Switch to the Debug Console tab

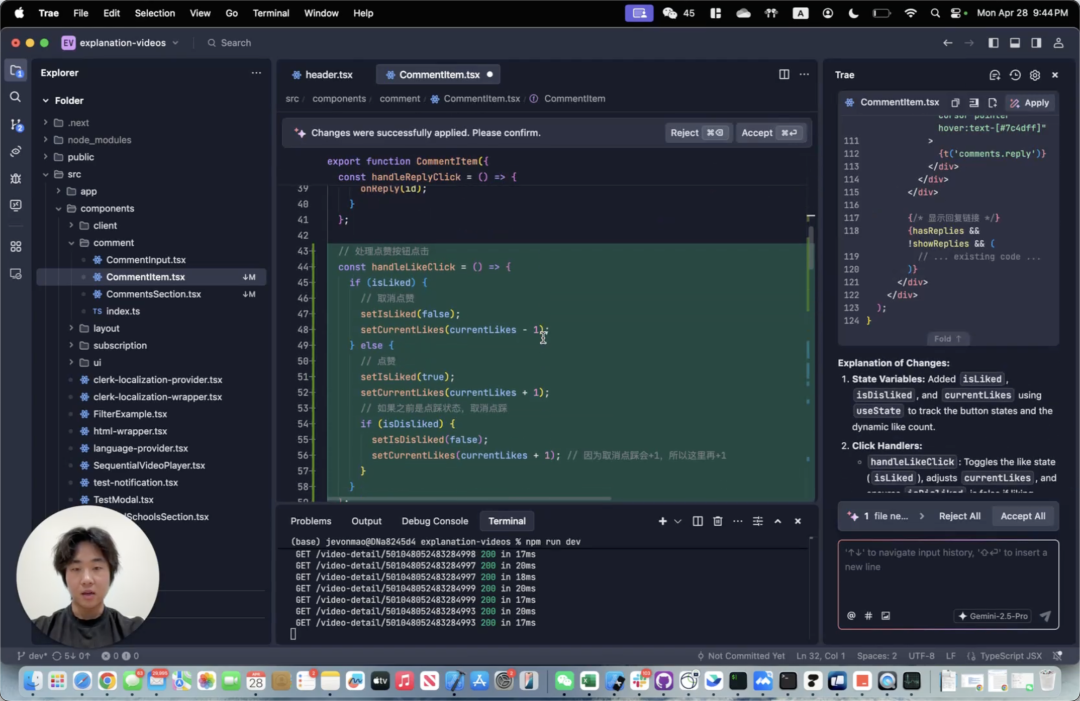434,521
